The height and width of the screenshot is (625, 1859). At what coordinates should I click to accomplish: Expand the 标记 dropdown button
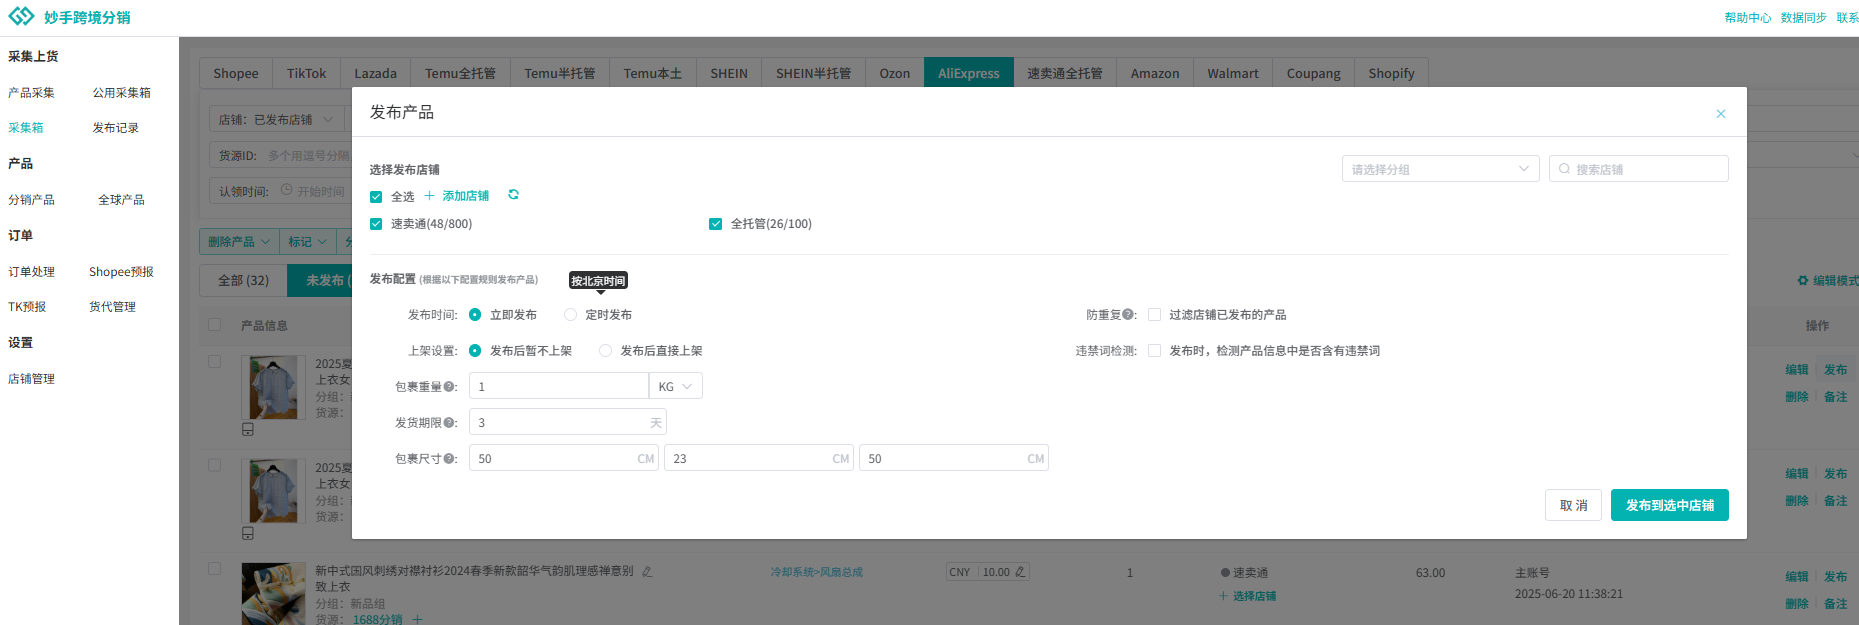[x=307, y=242]
